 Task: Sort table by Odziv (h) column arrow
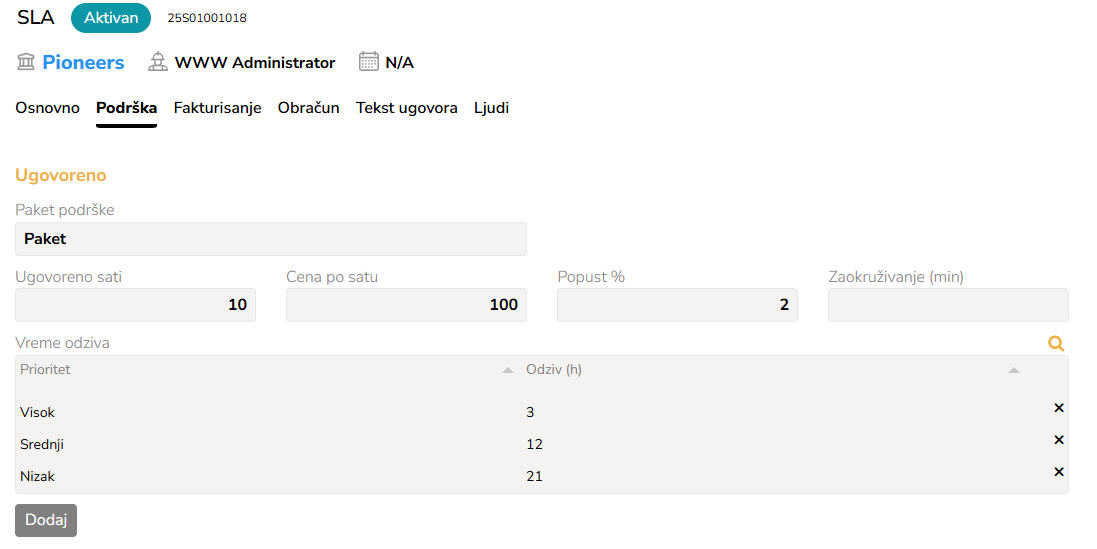[1014, 370]
